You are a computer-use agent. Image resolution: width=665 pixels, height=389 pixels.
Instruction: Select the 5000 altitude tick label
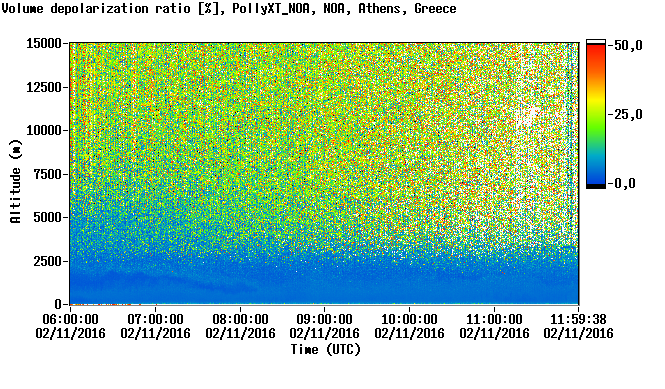[47, 217]
